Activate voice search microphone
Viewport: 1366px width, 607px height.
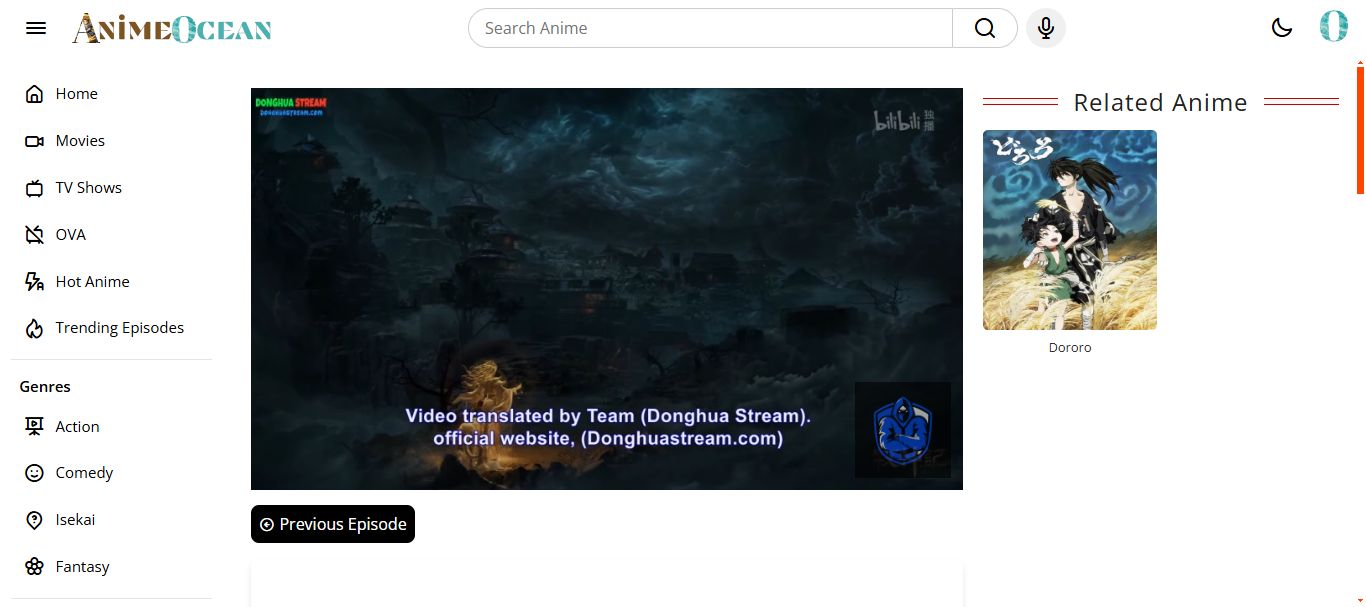1046,28
